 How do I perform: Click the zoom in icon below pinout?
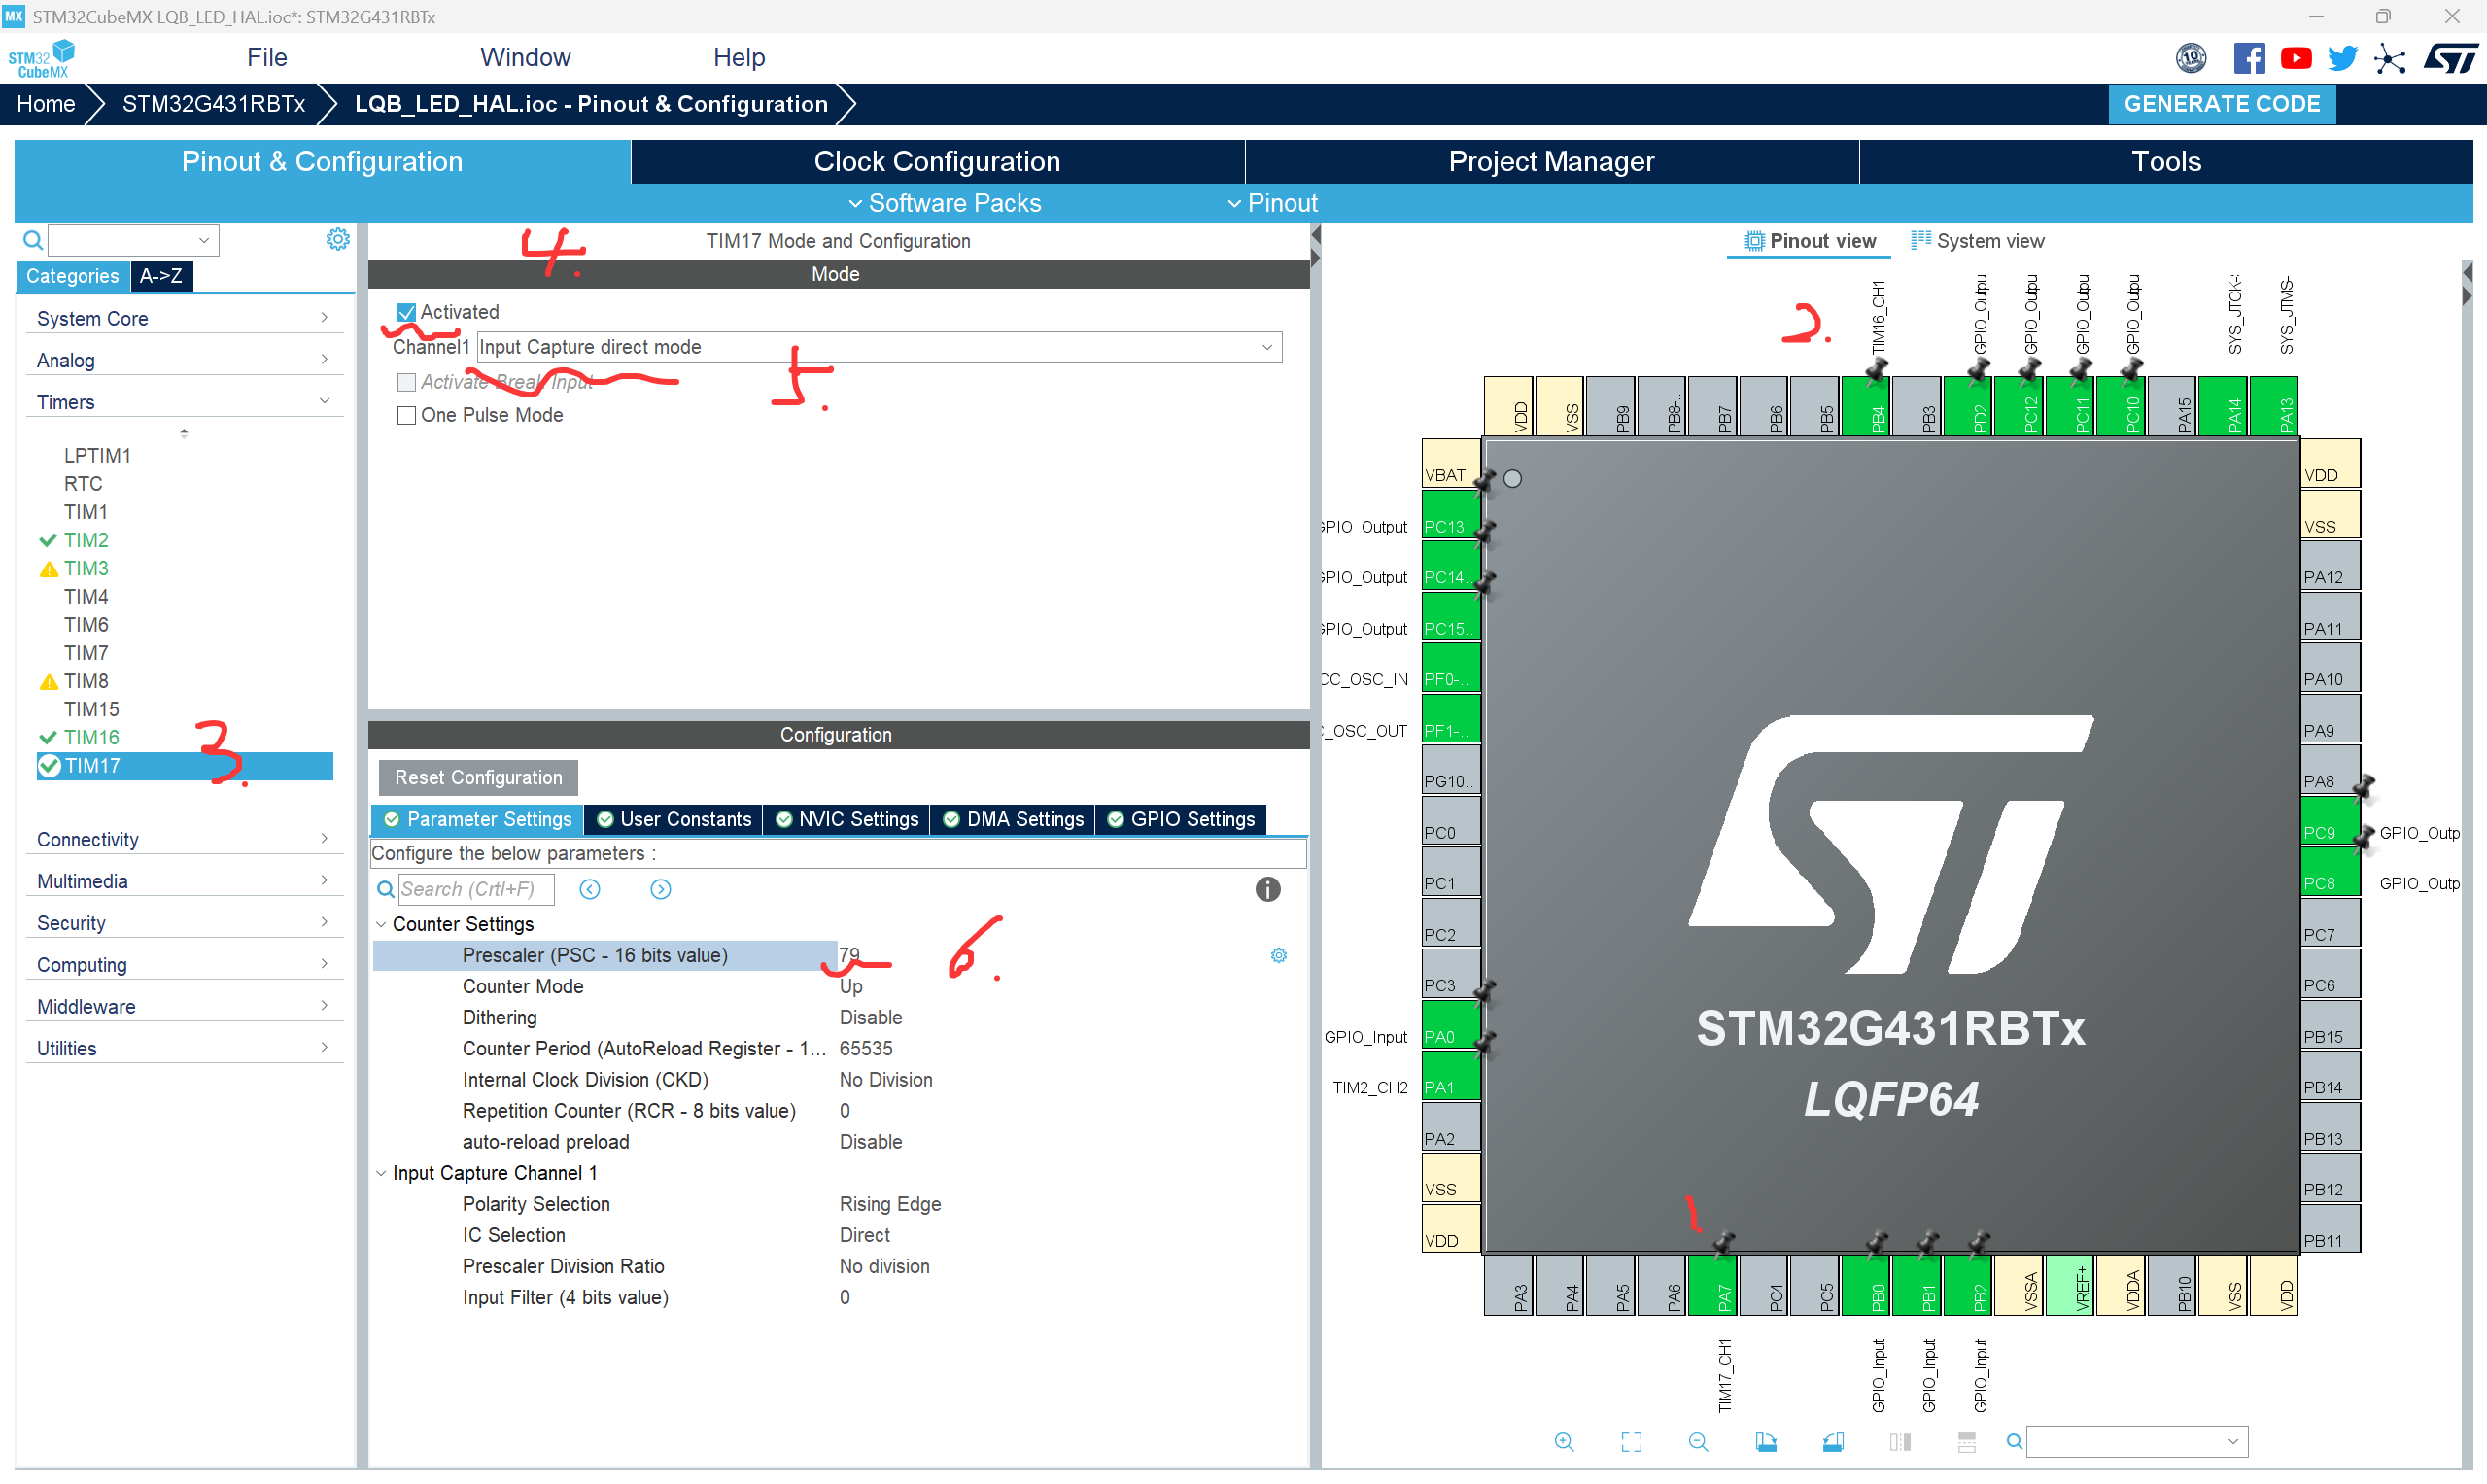(1564, 1441)
